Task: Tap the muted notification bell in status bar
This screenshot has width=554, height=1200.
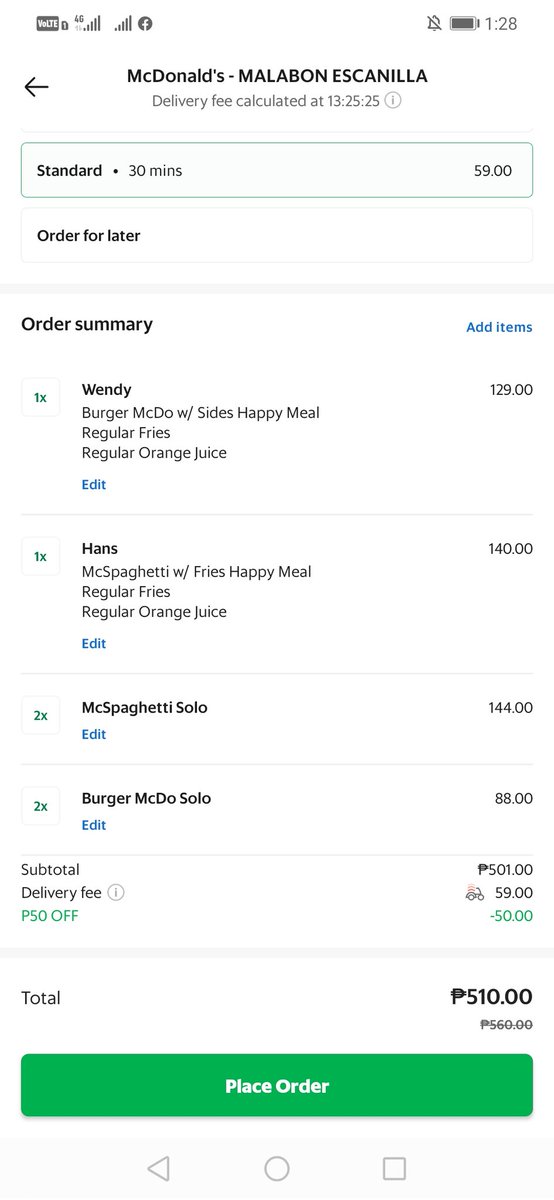Action: point(434,23)
